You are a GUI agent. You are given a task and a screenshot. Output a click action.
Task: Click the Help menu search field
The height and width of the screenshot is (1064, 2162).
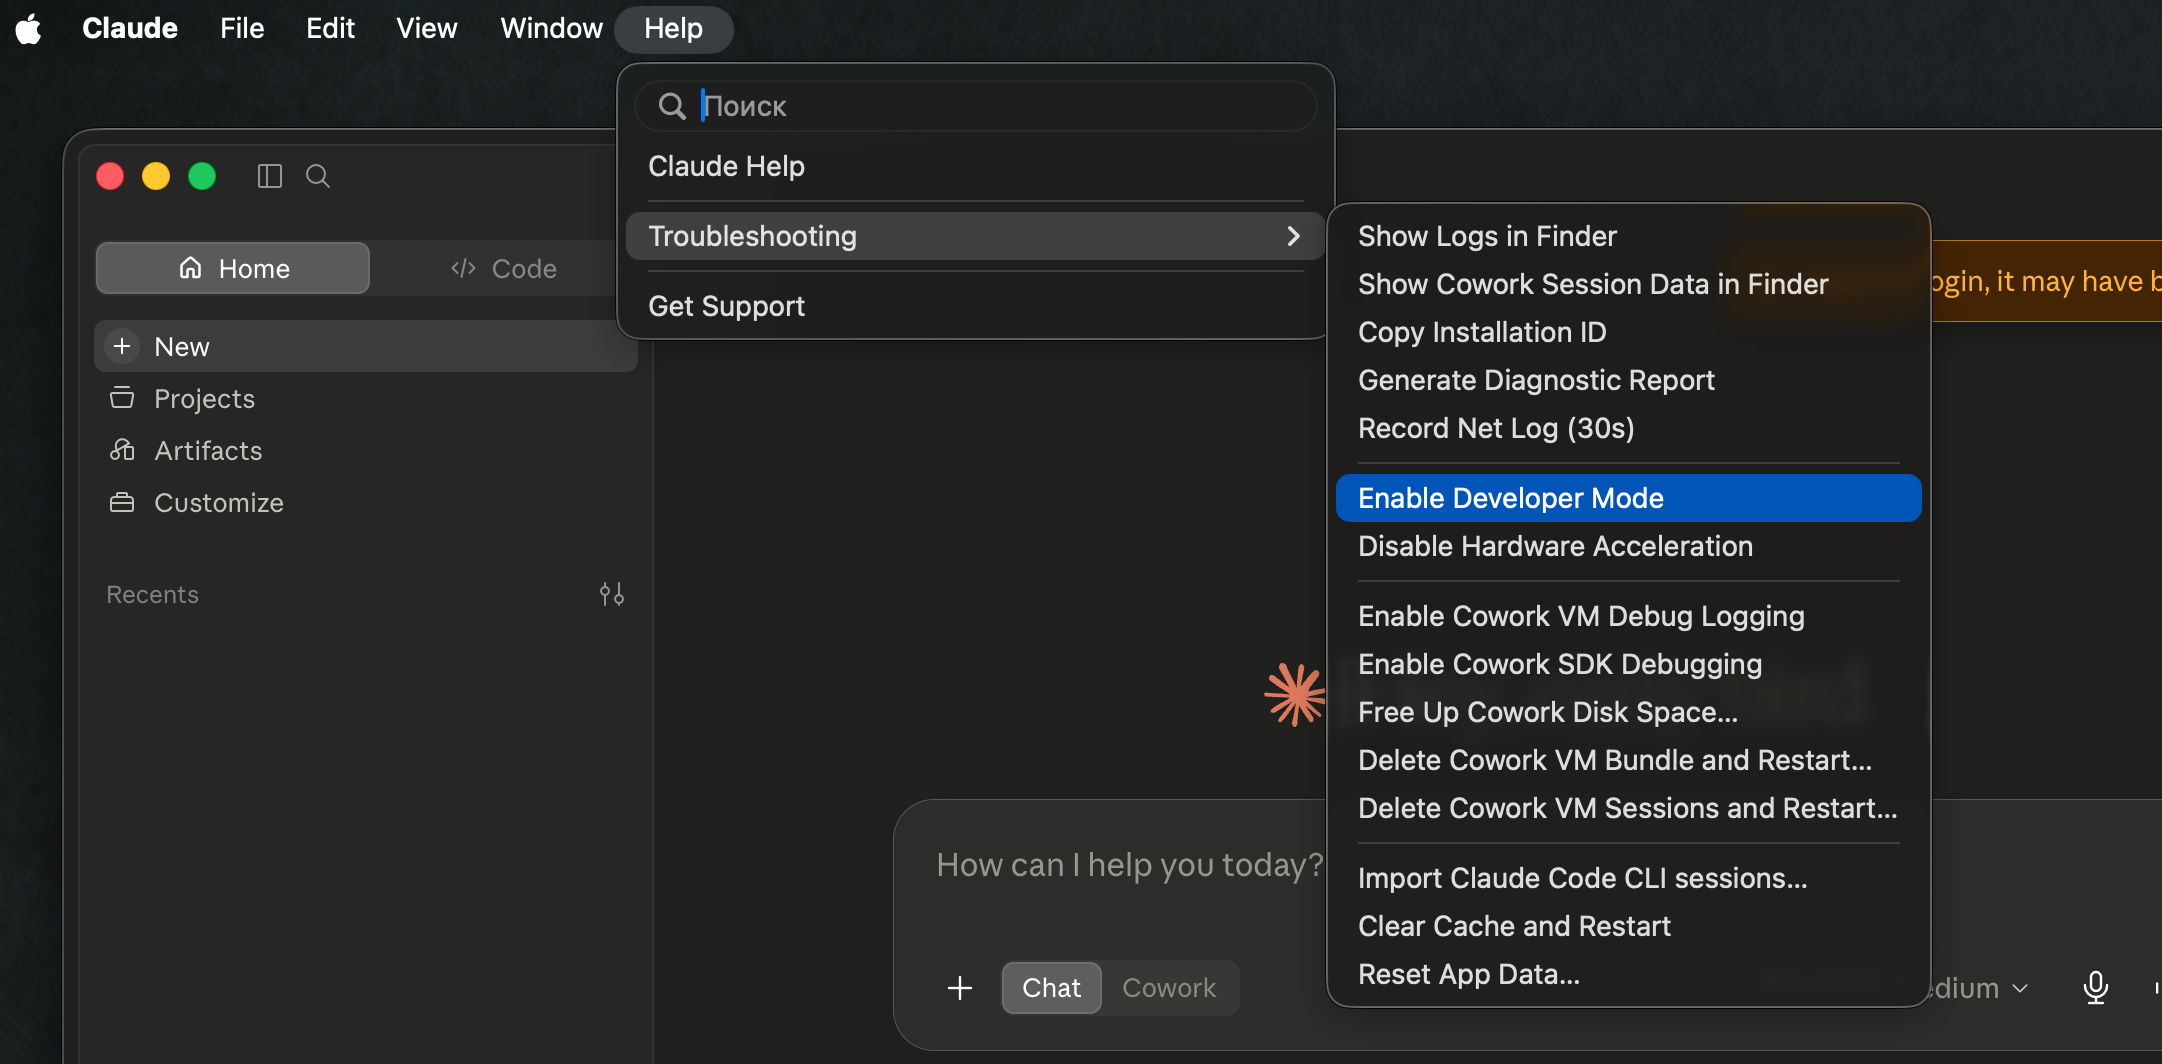coord(976,106)
